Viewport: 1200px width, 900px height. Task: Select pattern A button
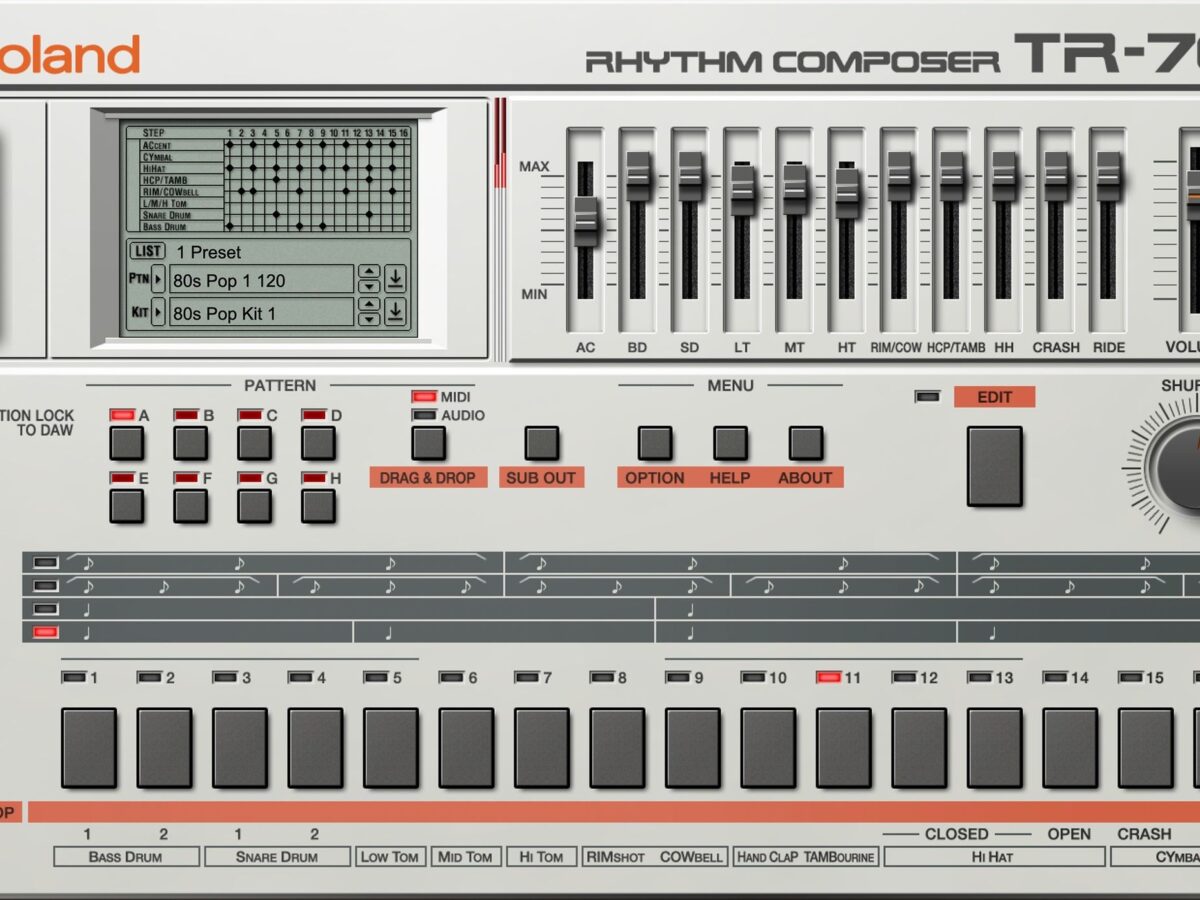tap(127, 443)
